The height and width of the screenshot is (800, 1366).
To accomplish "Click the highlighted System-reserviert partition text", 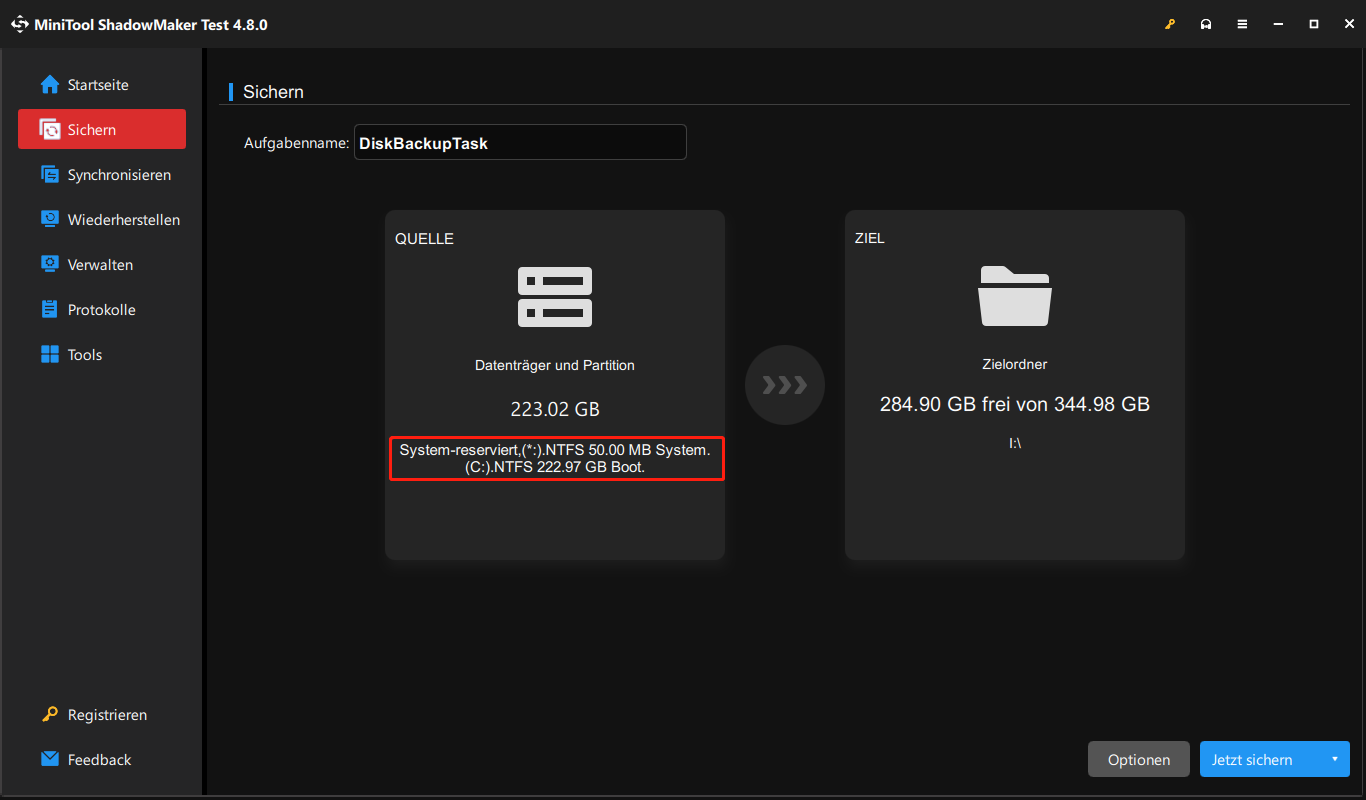I will click(556, 458).
